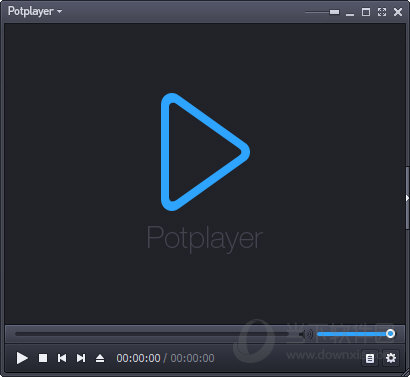Open the Potplayer main menu dropdown
410x377 pixels.
(x=35, y=11)
